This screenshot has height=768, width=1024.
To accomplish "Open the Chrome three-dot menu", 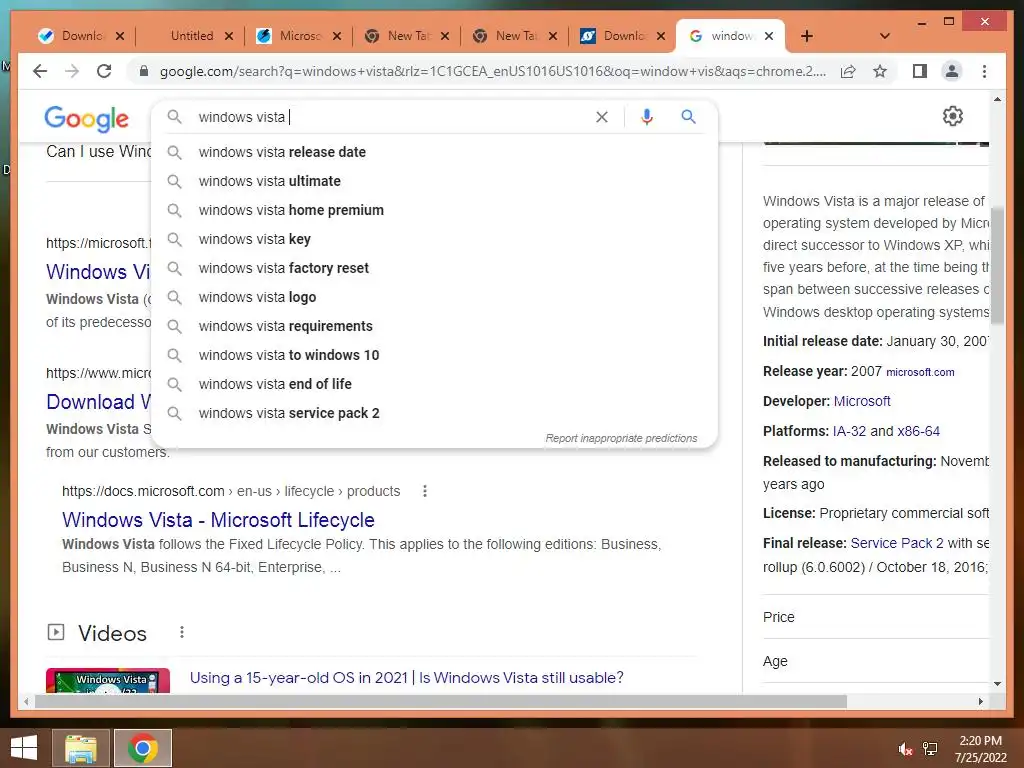I will click(984, 71).
